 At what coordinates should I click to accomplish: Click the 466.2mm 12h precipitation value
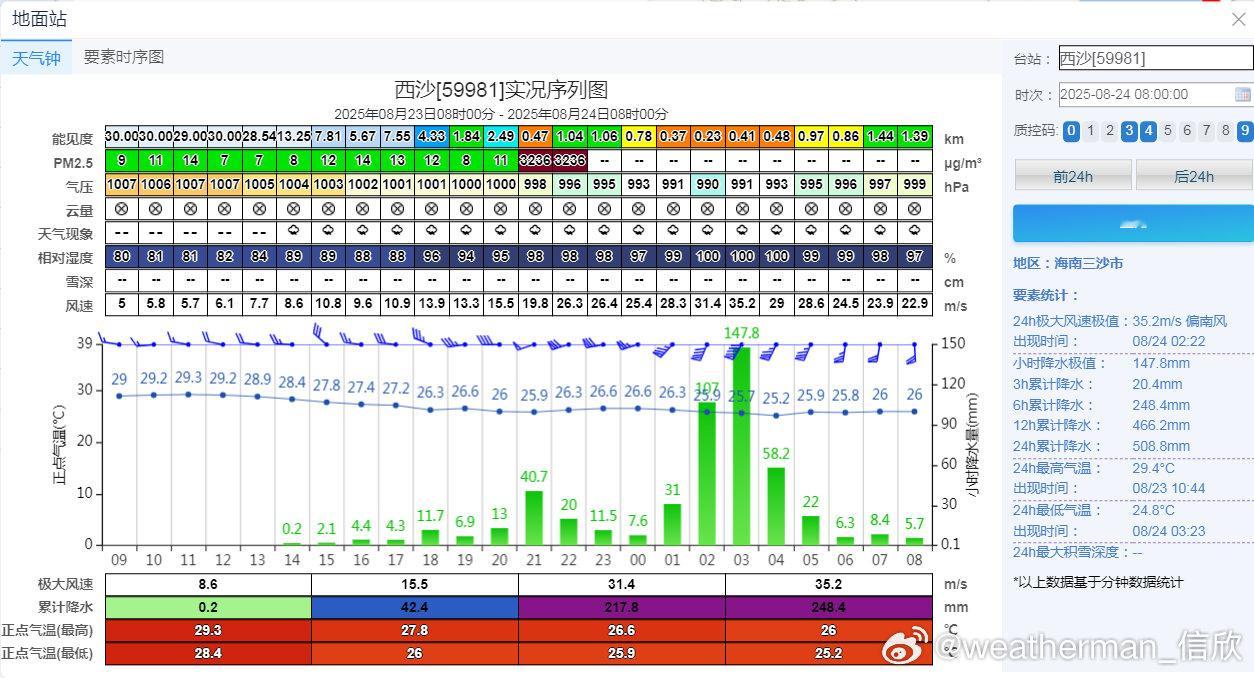(1161, 426)
